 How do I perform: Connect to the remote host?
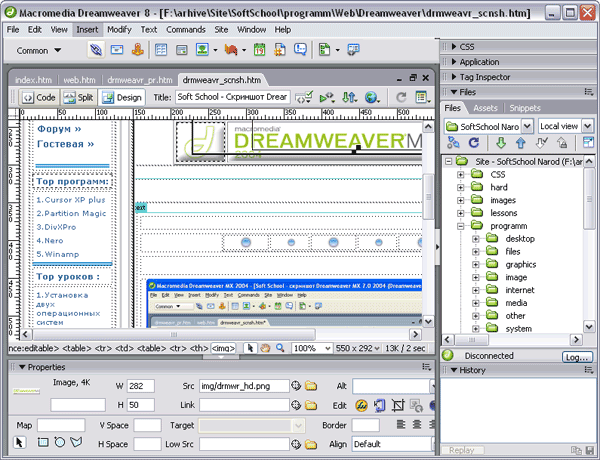coord(453,143)
